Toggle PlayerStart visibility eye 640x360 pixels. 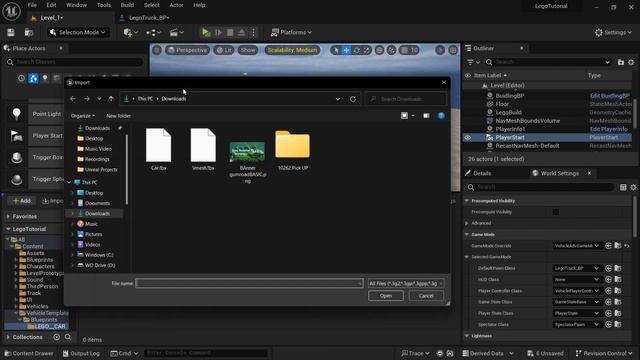[468, 138]
